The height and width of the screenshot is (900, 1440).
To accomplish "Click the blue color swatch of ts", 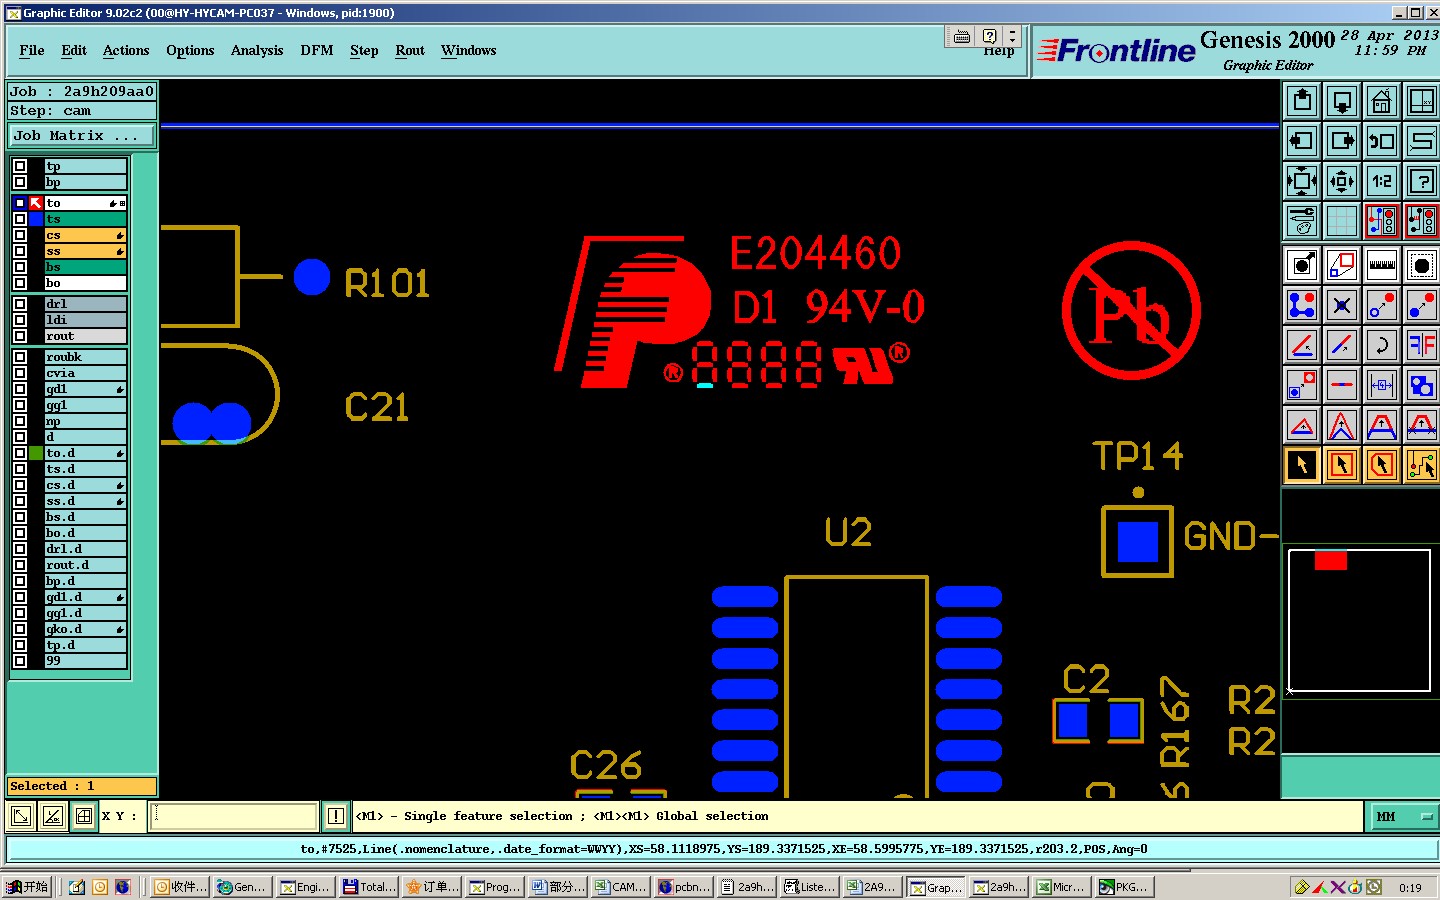I will tap(36, 219).
